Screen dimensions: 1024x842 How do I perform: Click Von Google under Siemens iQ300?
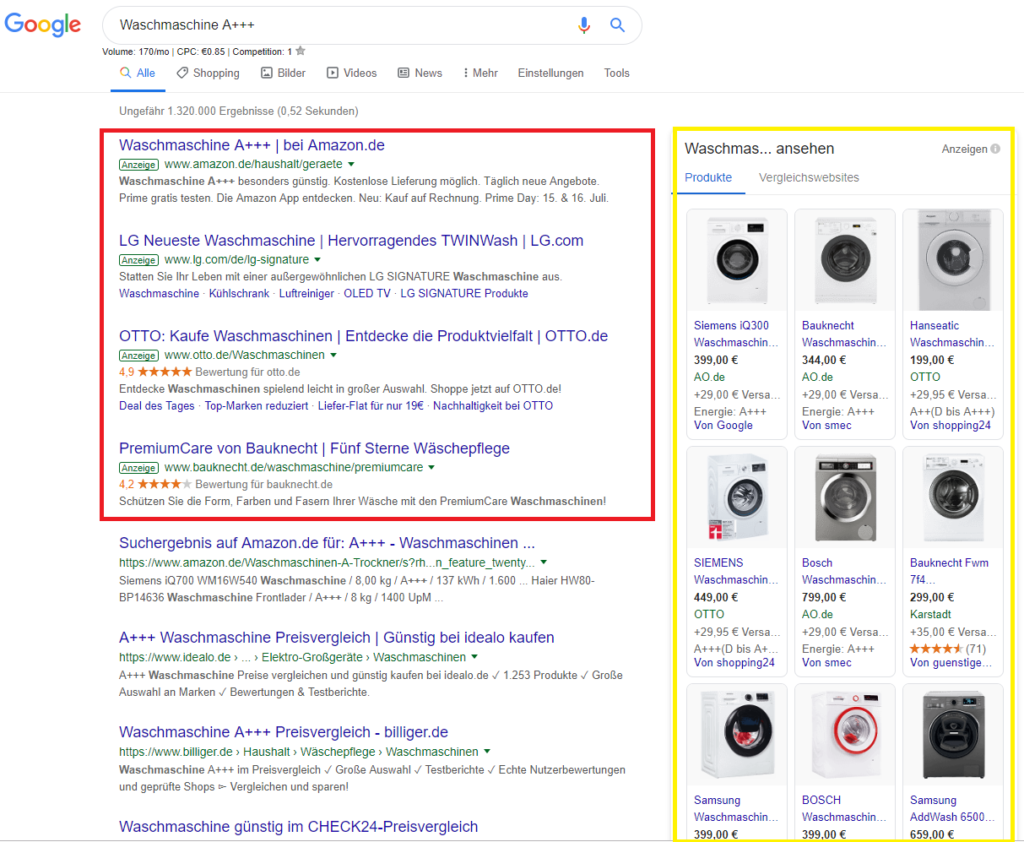click(723, 425)
